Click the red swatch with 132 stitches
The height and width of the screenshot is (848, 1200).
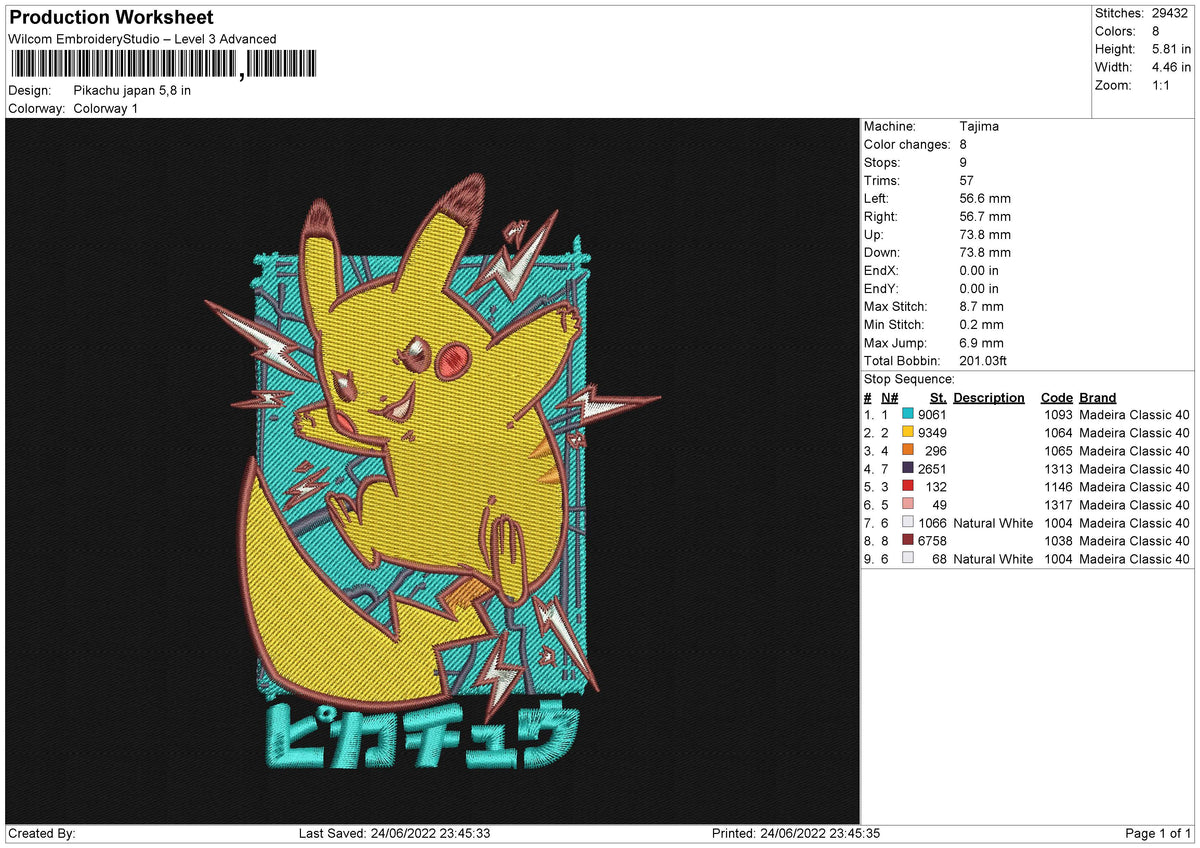pos(910,486)
